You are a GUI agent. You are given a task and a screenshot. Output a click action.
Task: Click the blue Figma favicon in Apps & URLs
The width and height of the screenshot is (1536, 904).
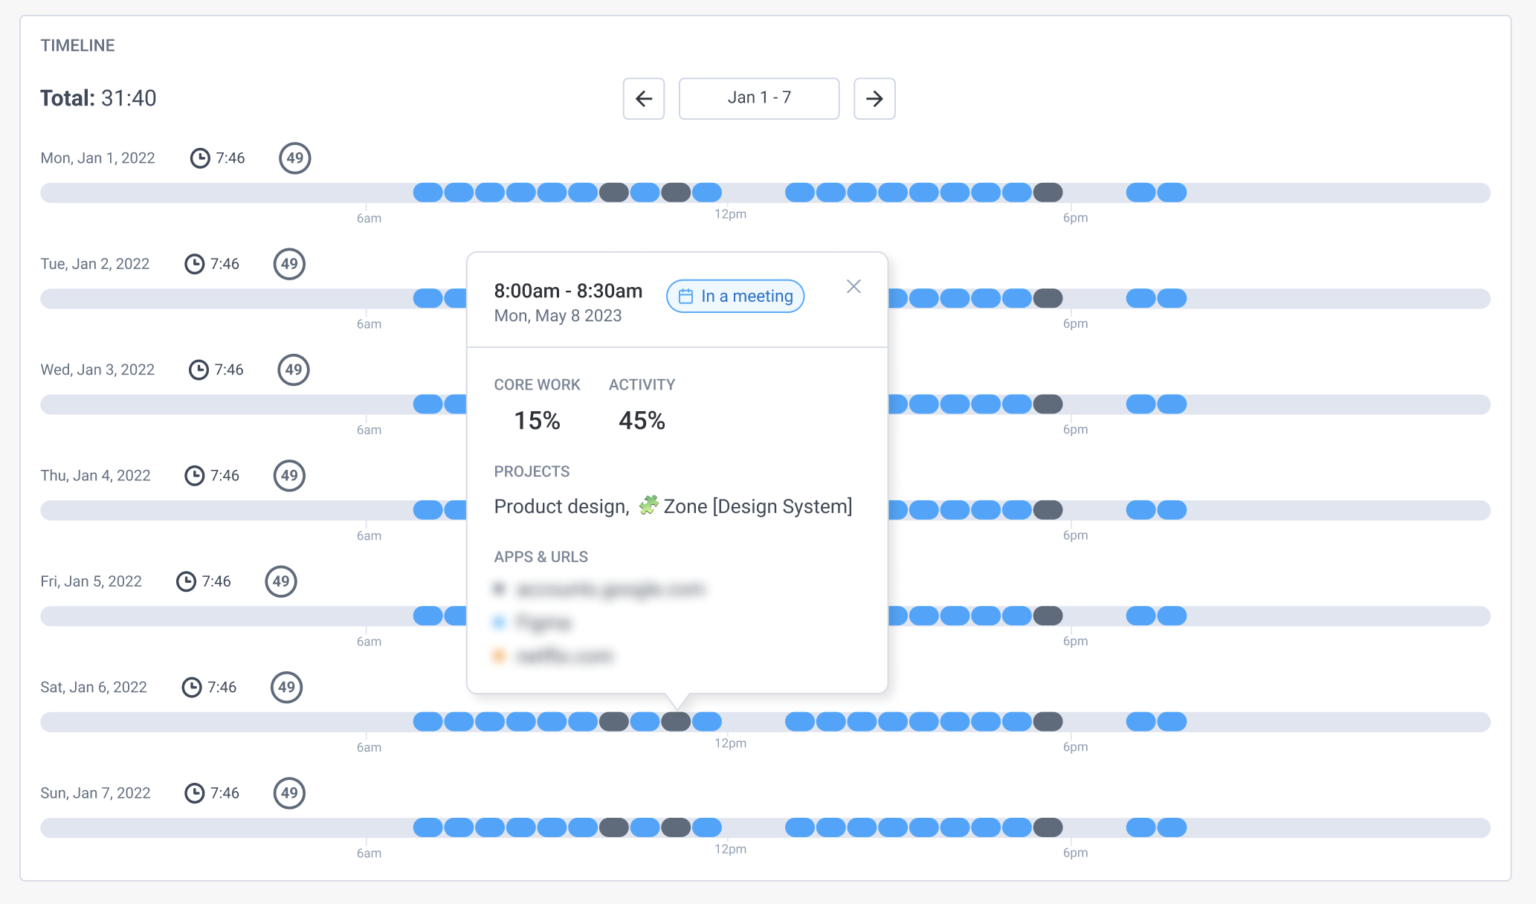(499, 622)
